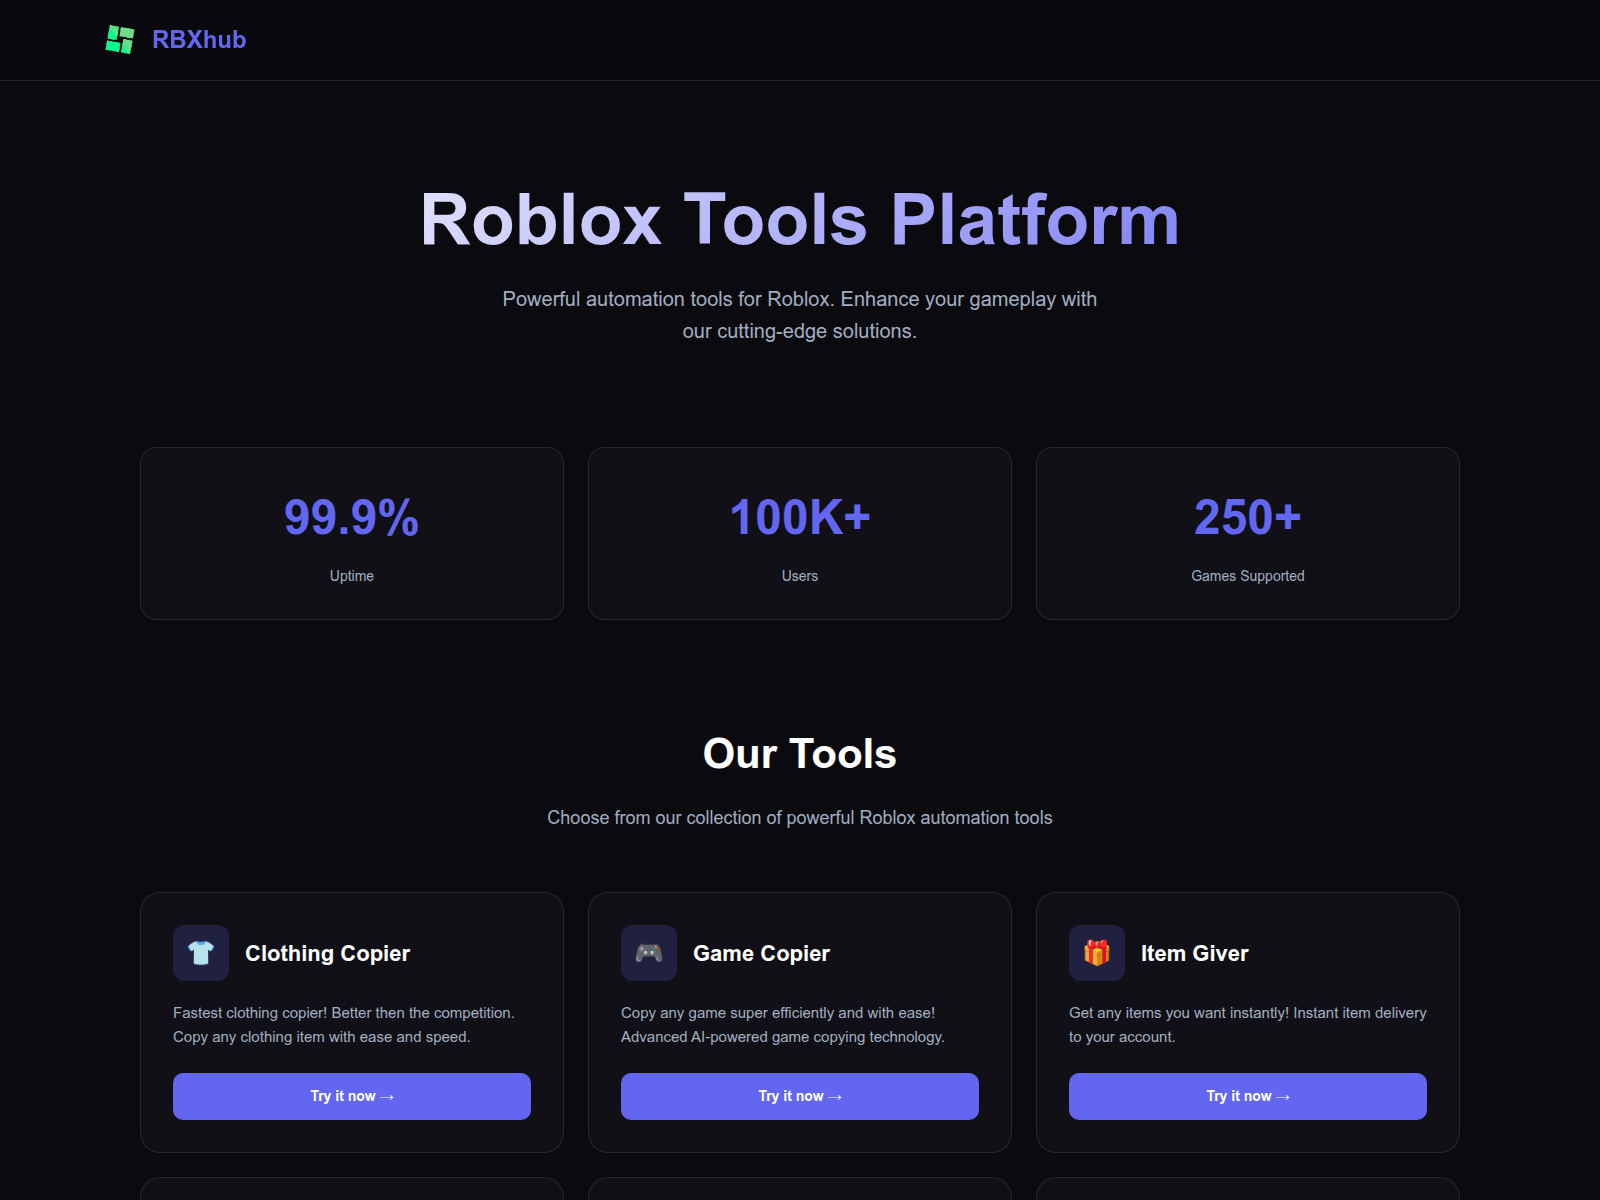
Task: Click the Clothing Copier t-shirt icon
Action: pos(201,953)
